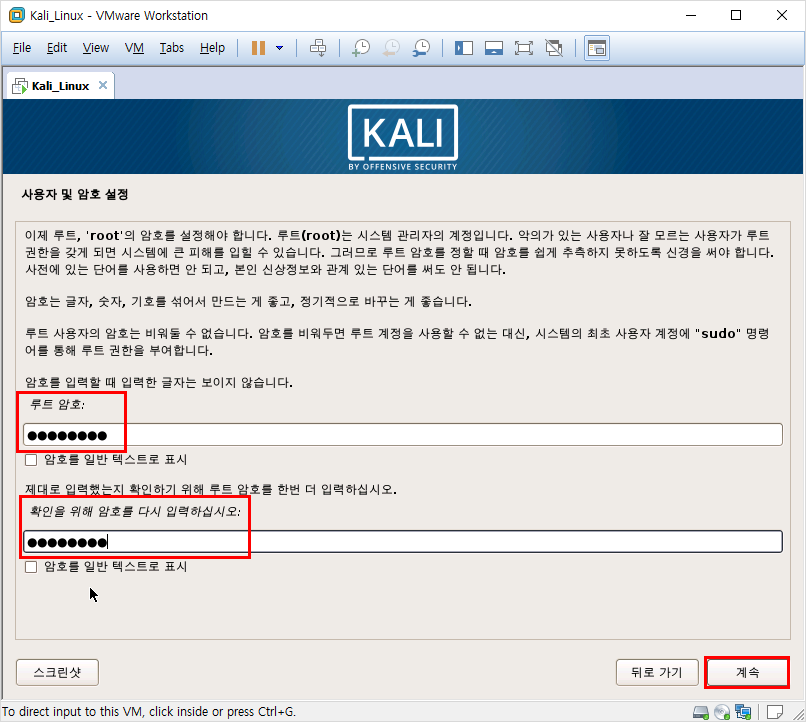Image resolution: width=806 pixels, height=722 pixels.
Task: Click the 'To direct input to this VM' status text
Action: pos(149,712)
